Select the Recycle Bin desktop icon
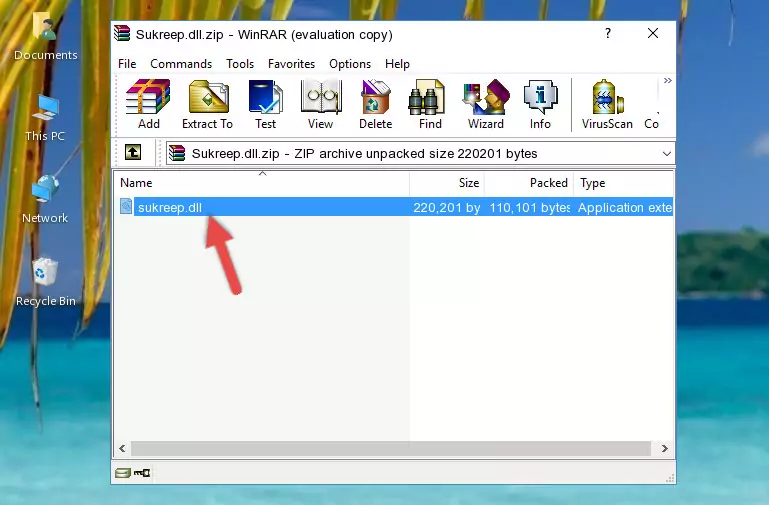Screen dimensions: 769x505 point(46,283)
